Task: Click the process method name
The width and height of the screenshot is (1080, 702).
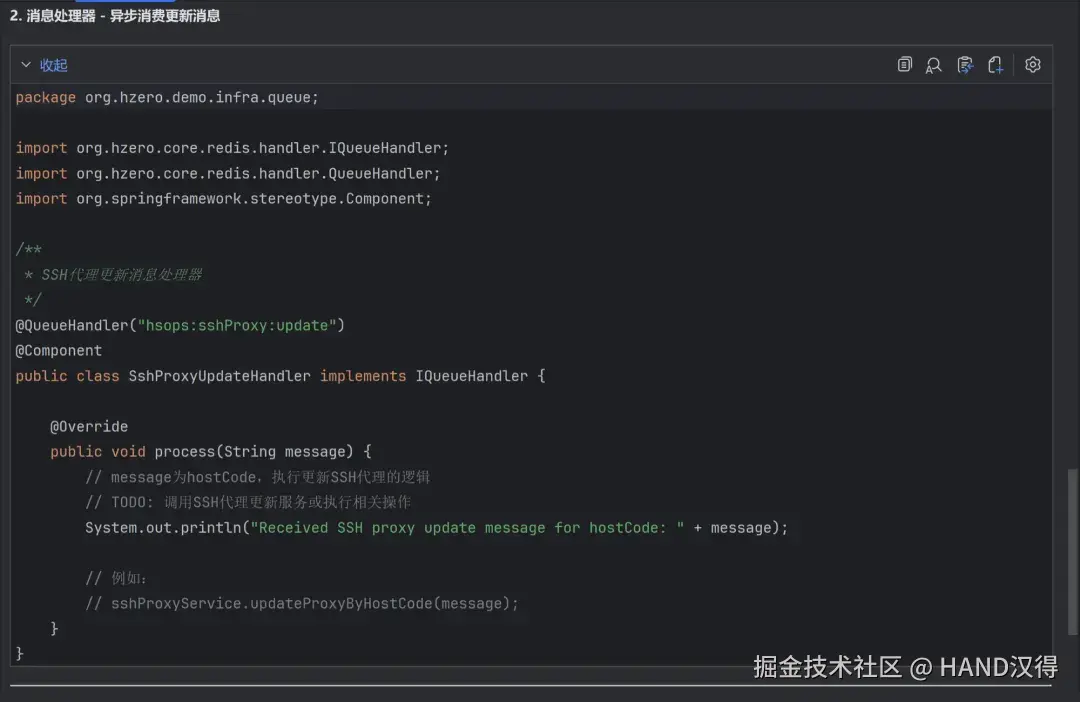Action: point(185,452)
